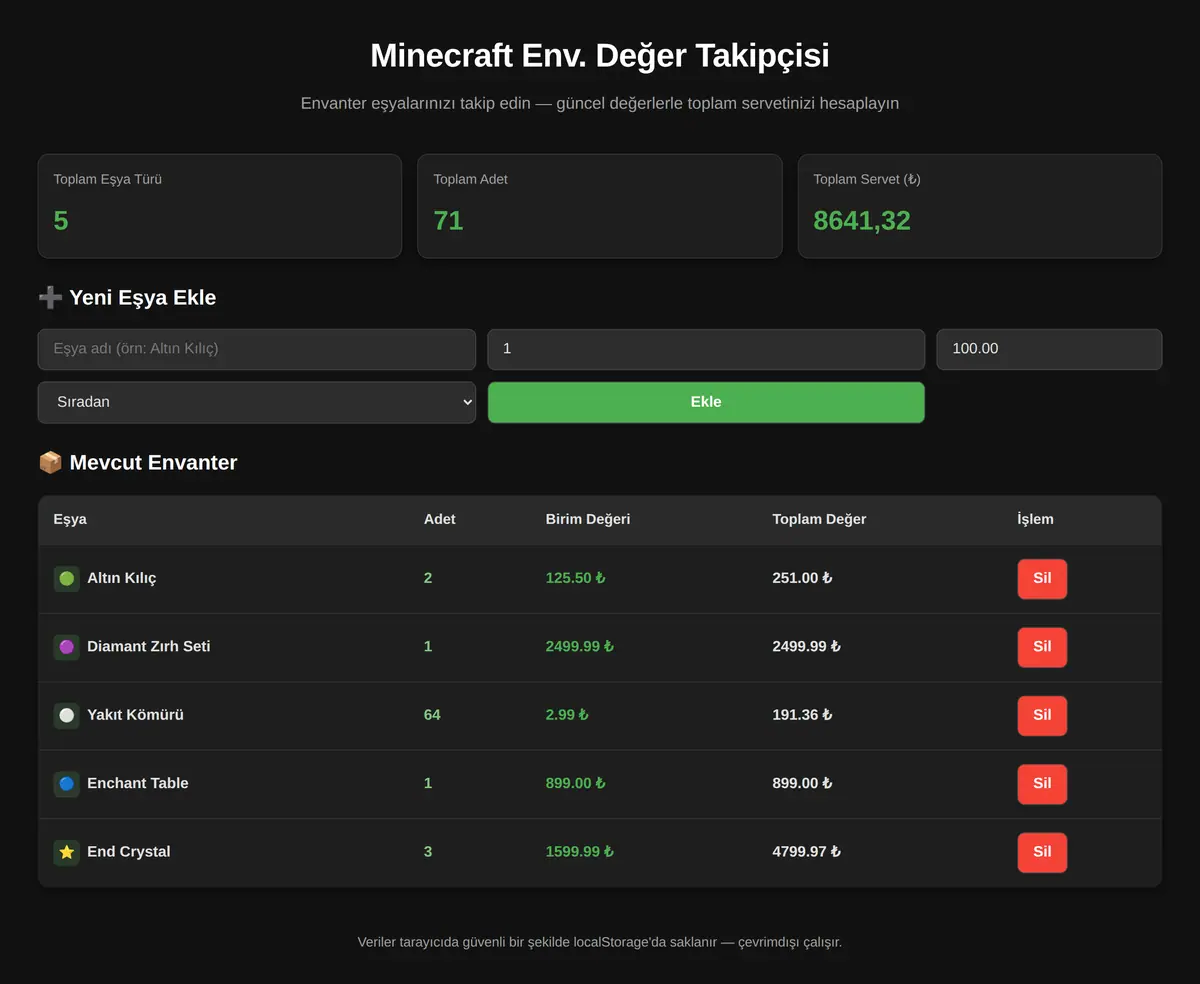
Task: Click the İşlem column header
Action: [1035, 519]
